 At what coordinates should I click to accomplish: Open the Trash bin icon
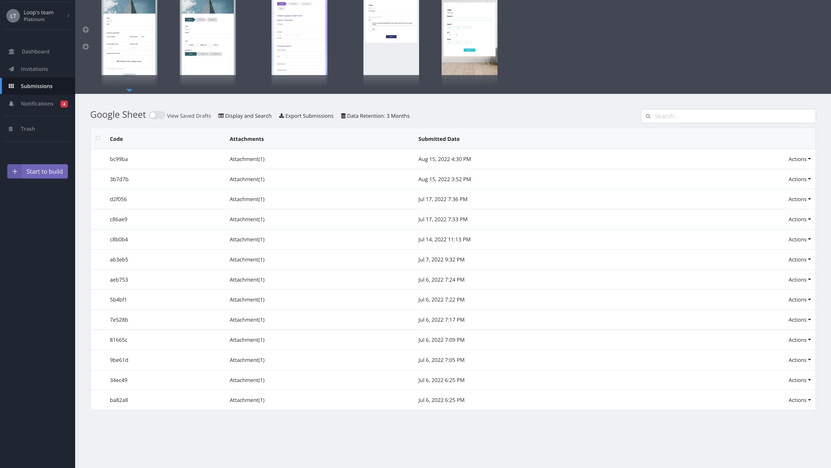point(12,129)
